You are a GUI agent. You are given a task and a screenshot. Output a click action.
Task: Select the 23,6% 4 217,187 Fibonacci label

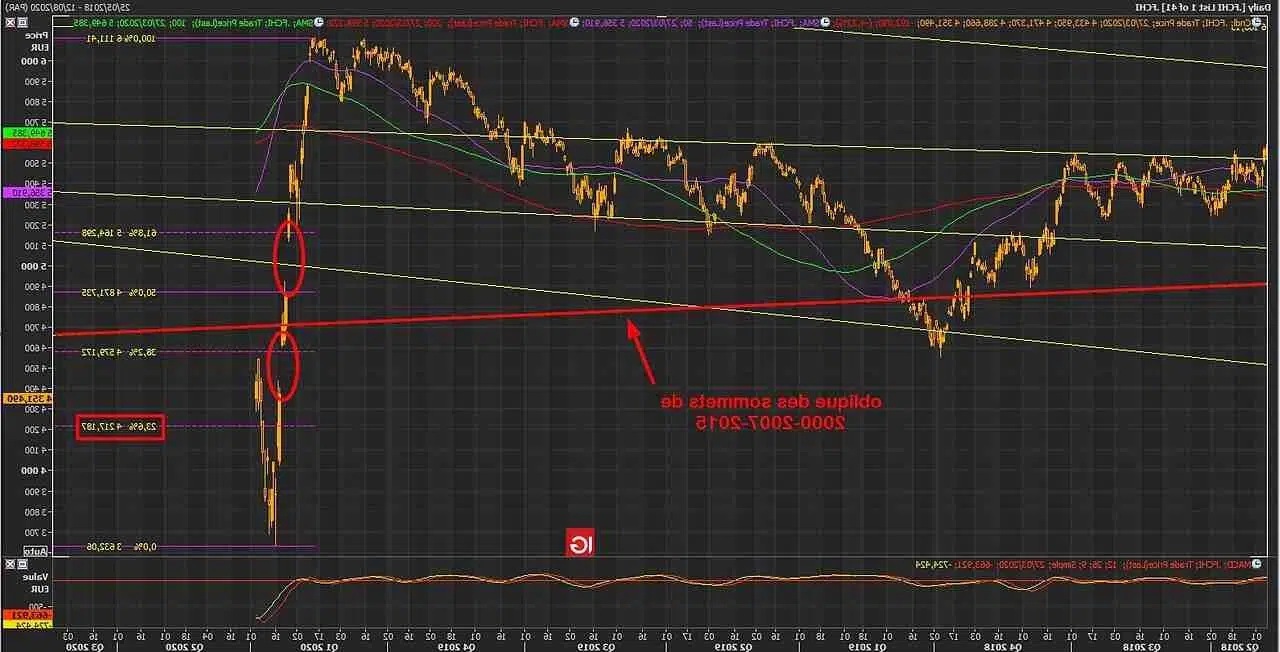[x=120, y=427]
